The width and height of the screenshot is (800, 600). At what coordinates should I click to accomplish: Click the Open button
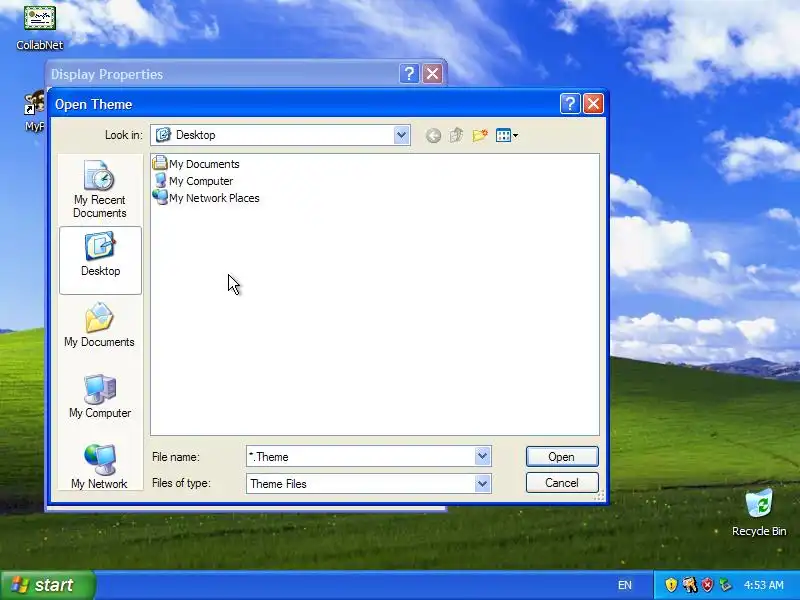click(x=562, y=457)
